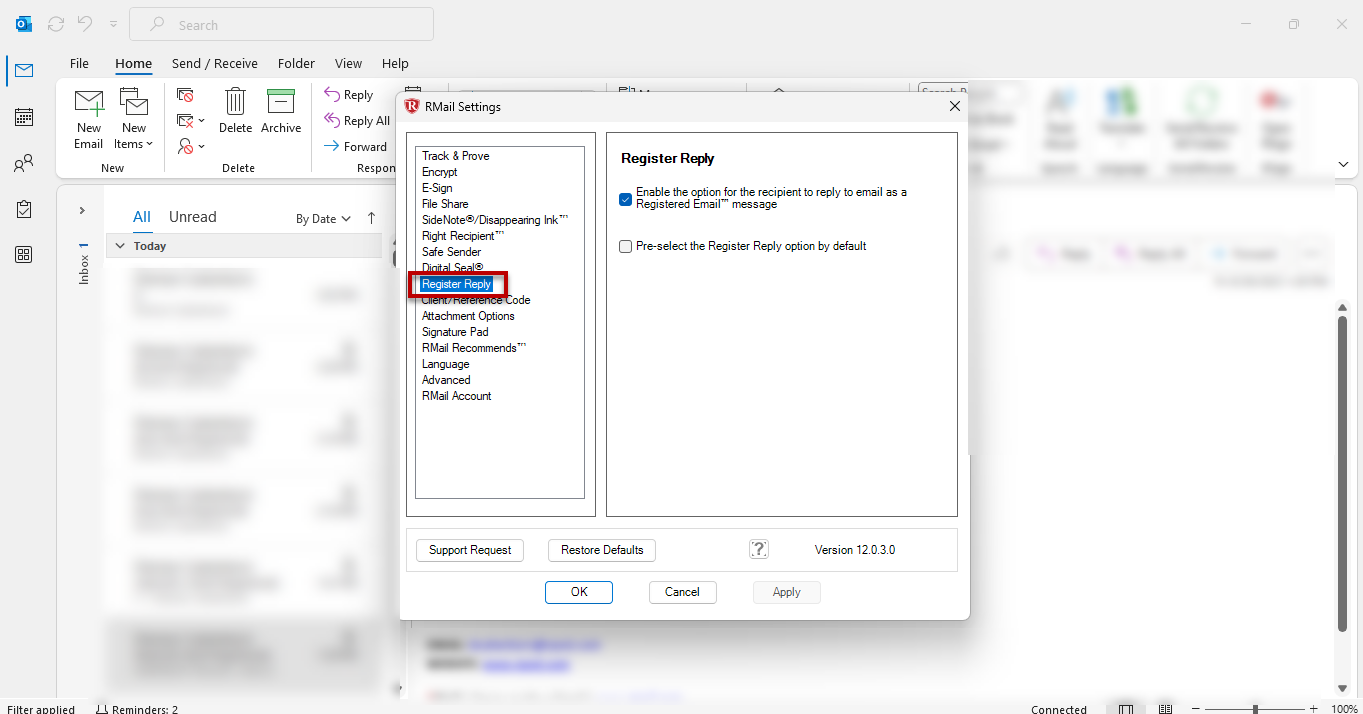
Task: Create a New Email from the ribbon
Action: click(x=89, y=118)
